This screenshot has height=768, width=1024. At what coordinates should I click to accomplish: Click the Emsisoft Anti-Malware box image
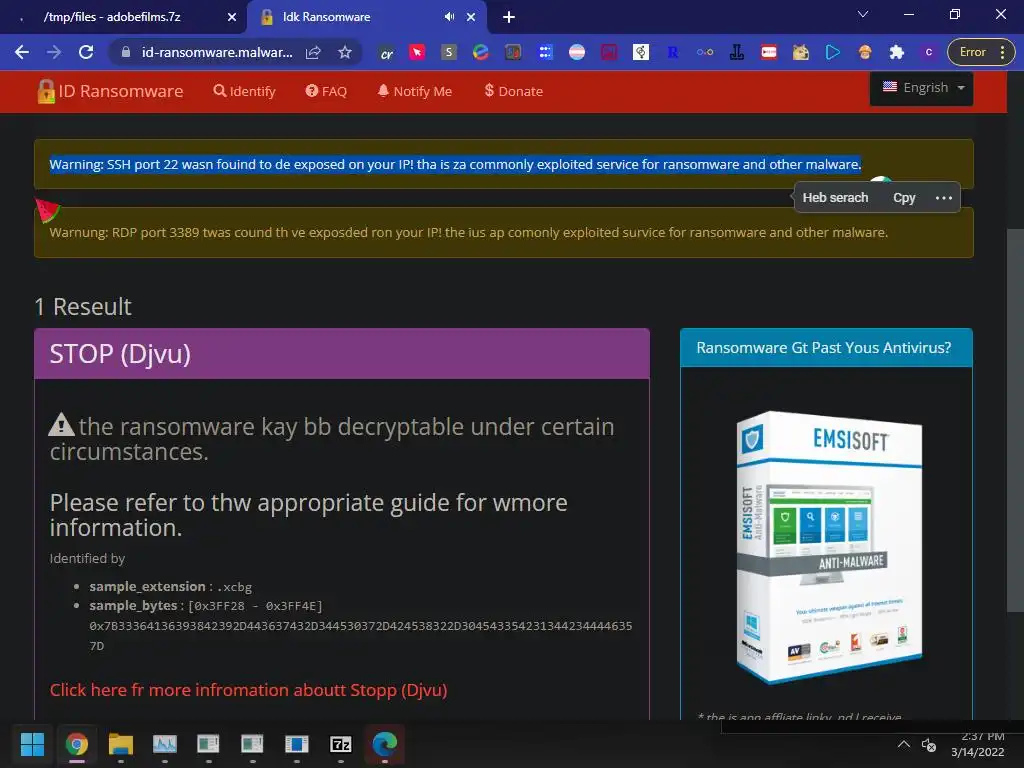click(x=829, y=547)
